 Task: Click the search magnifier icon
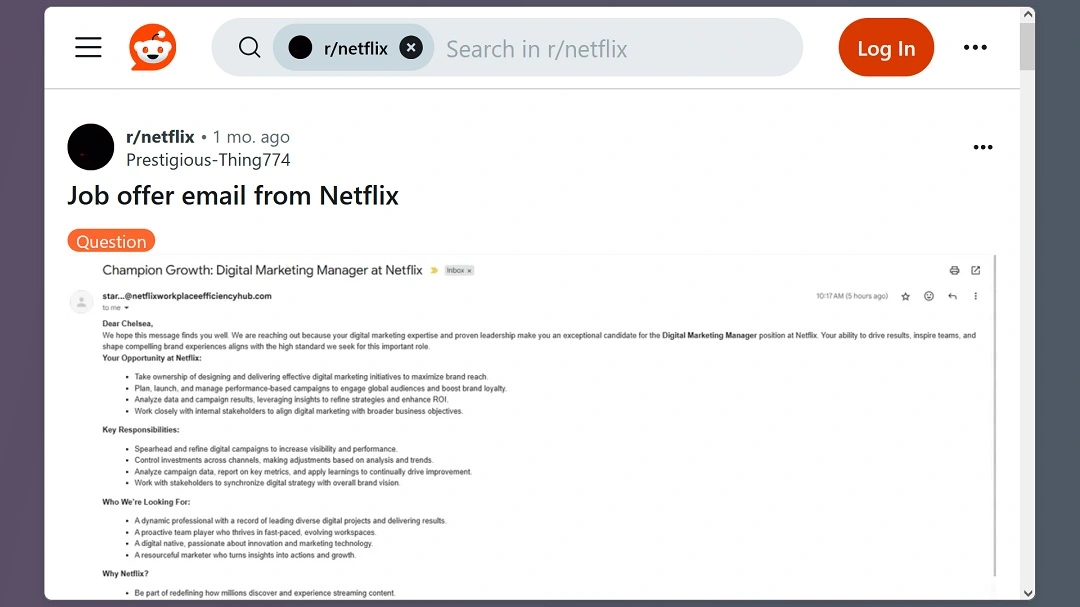[x=249, y=48]
